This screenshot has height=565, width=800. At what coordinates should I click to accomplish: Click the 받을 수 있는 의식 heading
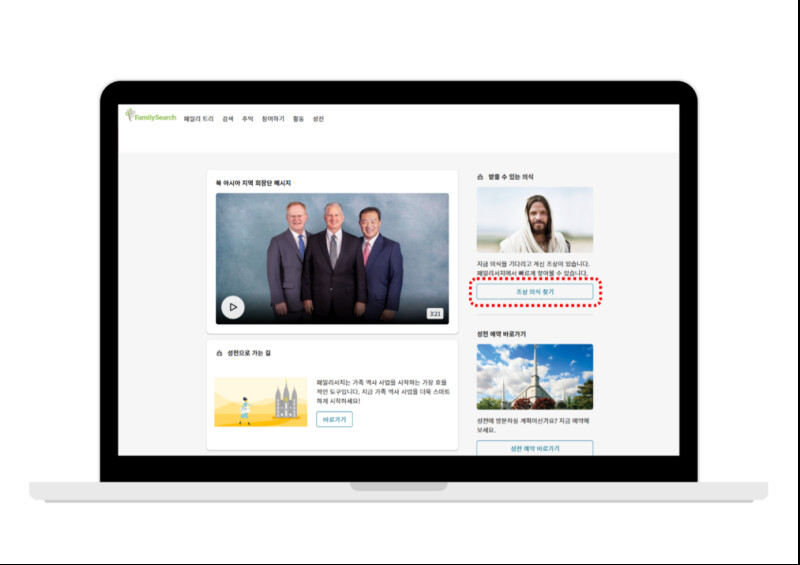(511, 177)
